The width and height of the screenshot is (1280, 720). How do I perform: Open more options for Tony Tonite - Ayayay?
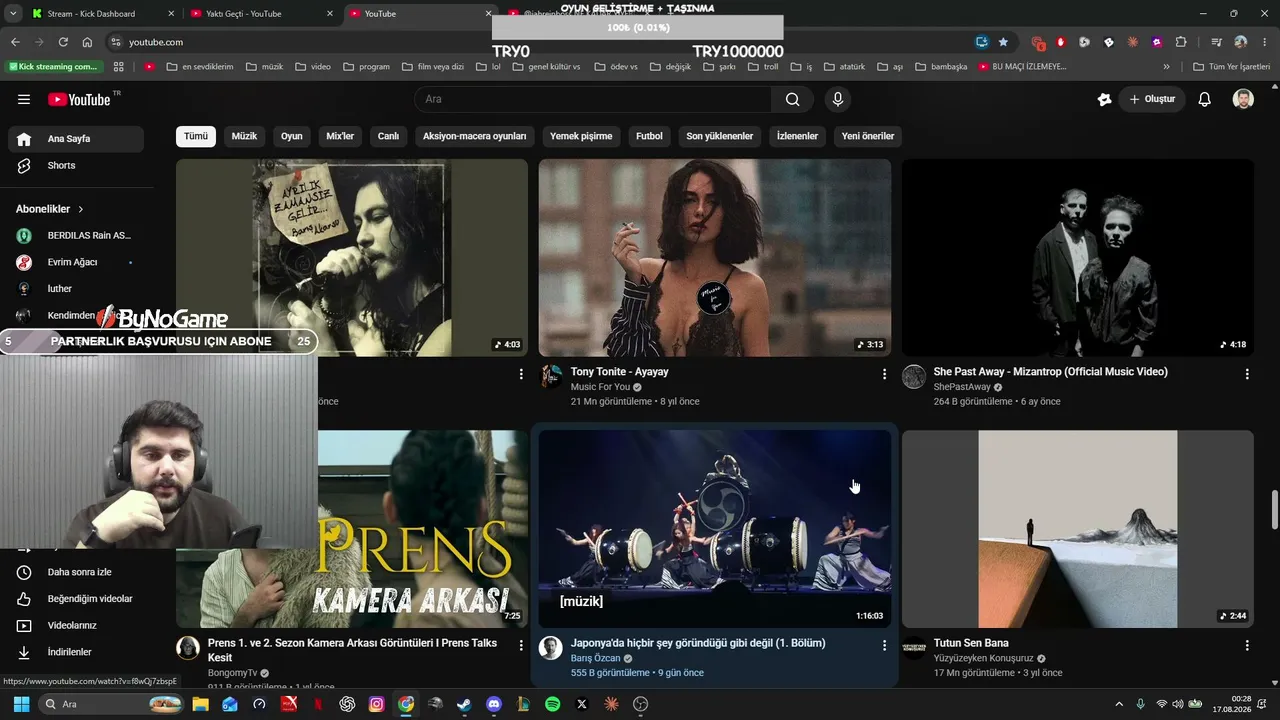[x=884, y=374]
